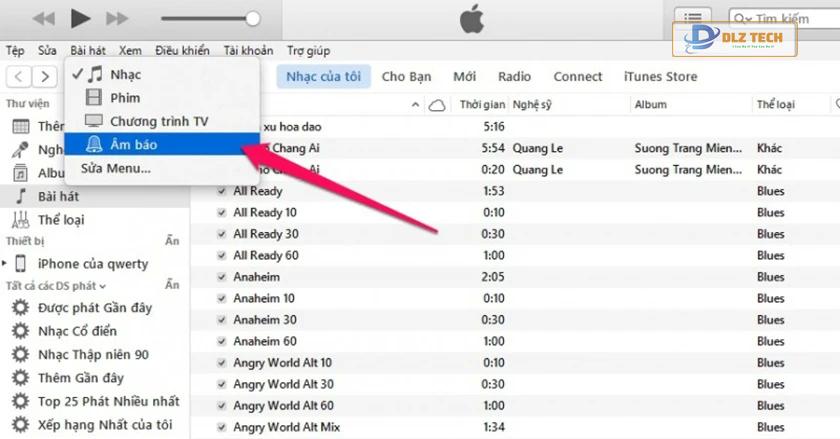Viewport: 840px width, 439px height.
Task: Expand iPhone của qwerty device triangle
Action: click(x=4, y=263)
